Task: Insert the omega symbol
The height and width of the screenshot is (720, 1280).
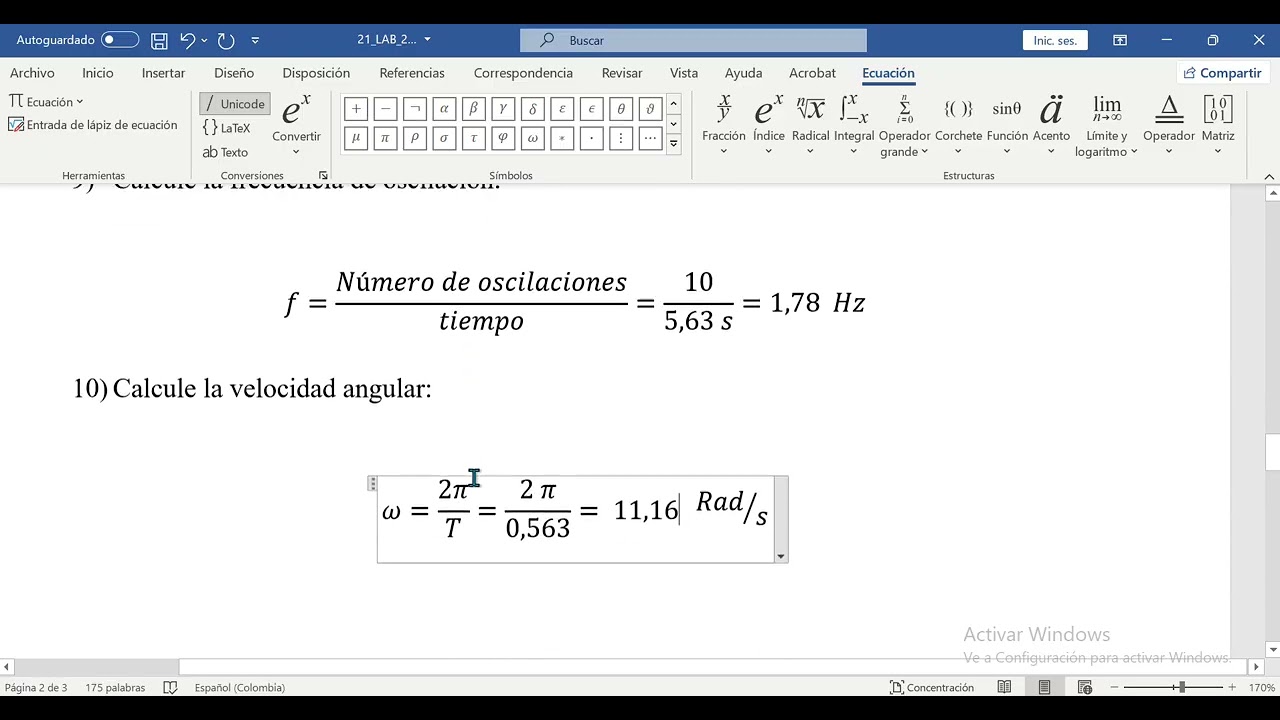Action: [x=532, y=138]
